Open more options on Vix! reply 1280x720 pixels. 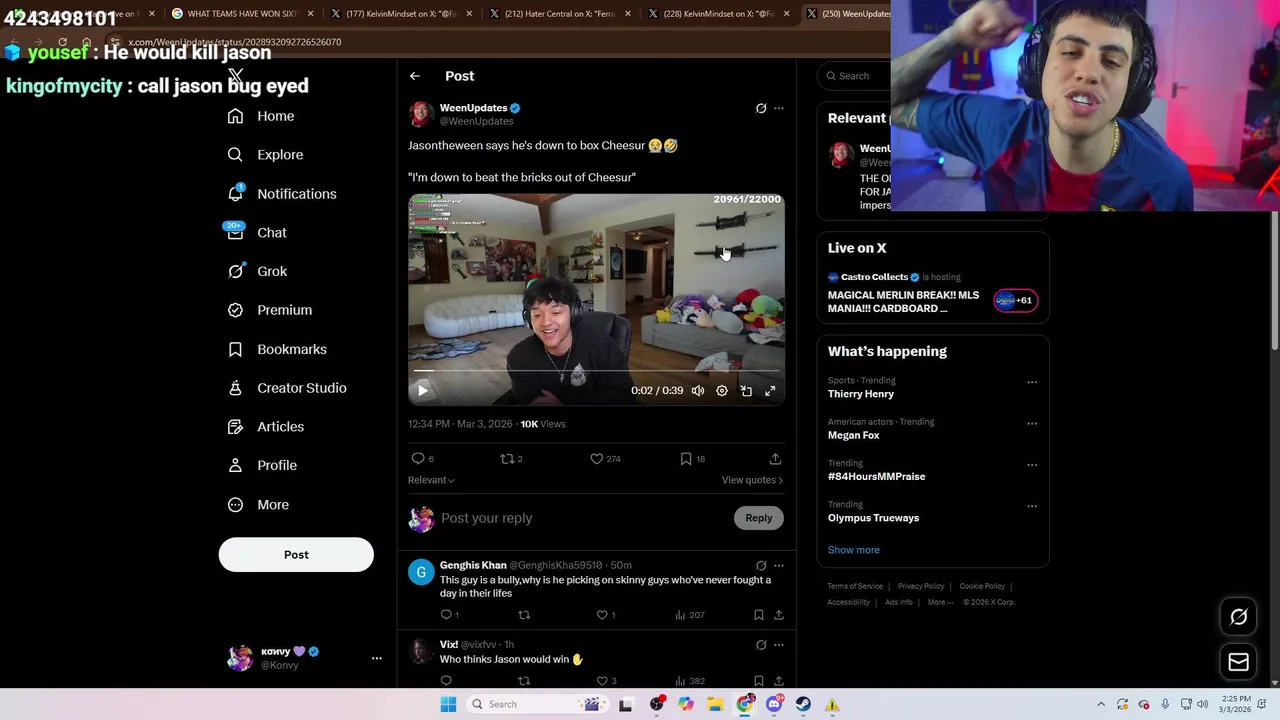point(779,645)
